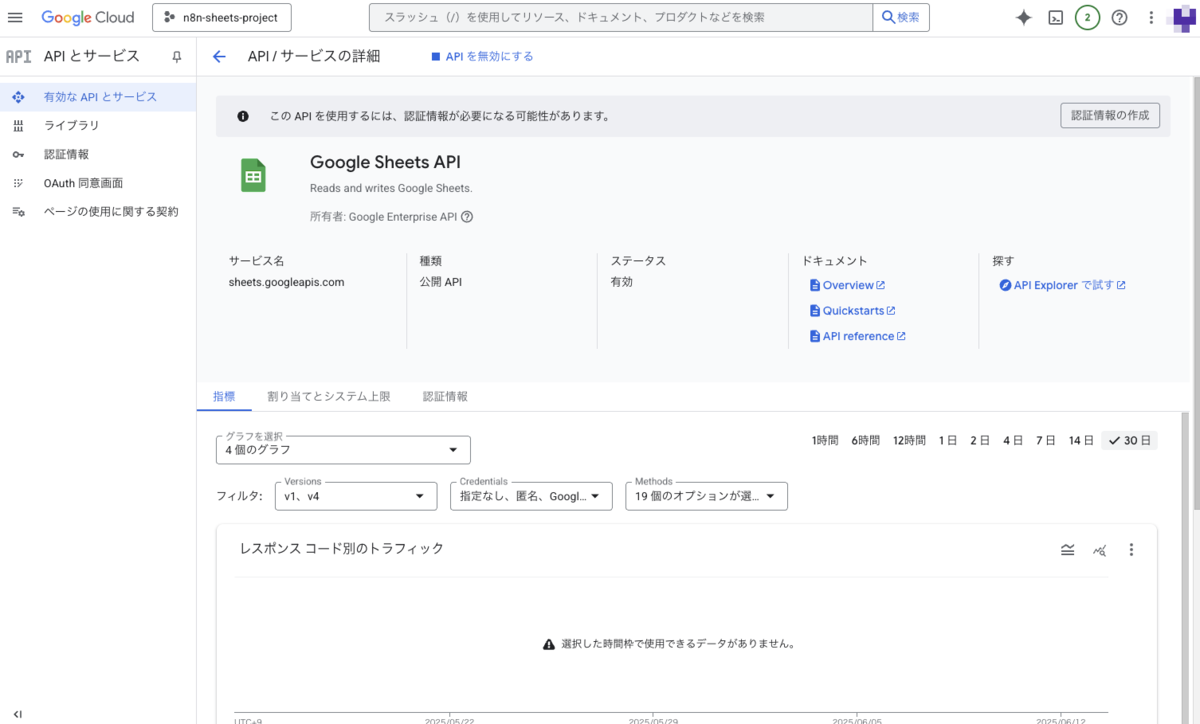Open 認証情報 in the sidebar

(x=98, y=155)
